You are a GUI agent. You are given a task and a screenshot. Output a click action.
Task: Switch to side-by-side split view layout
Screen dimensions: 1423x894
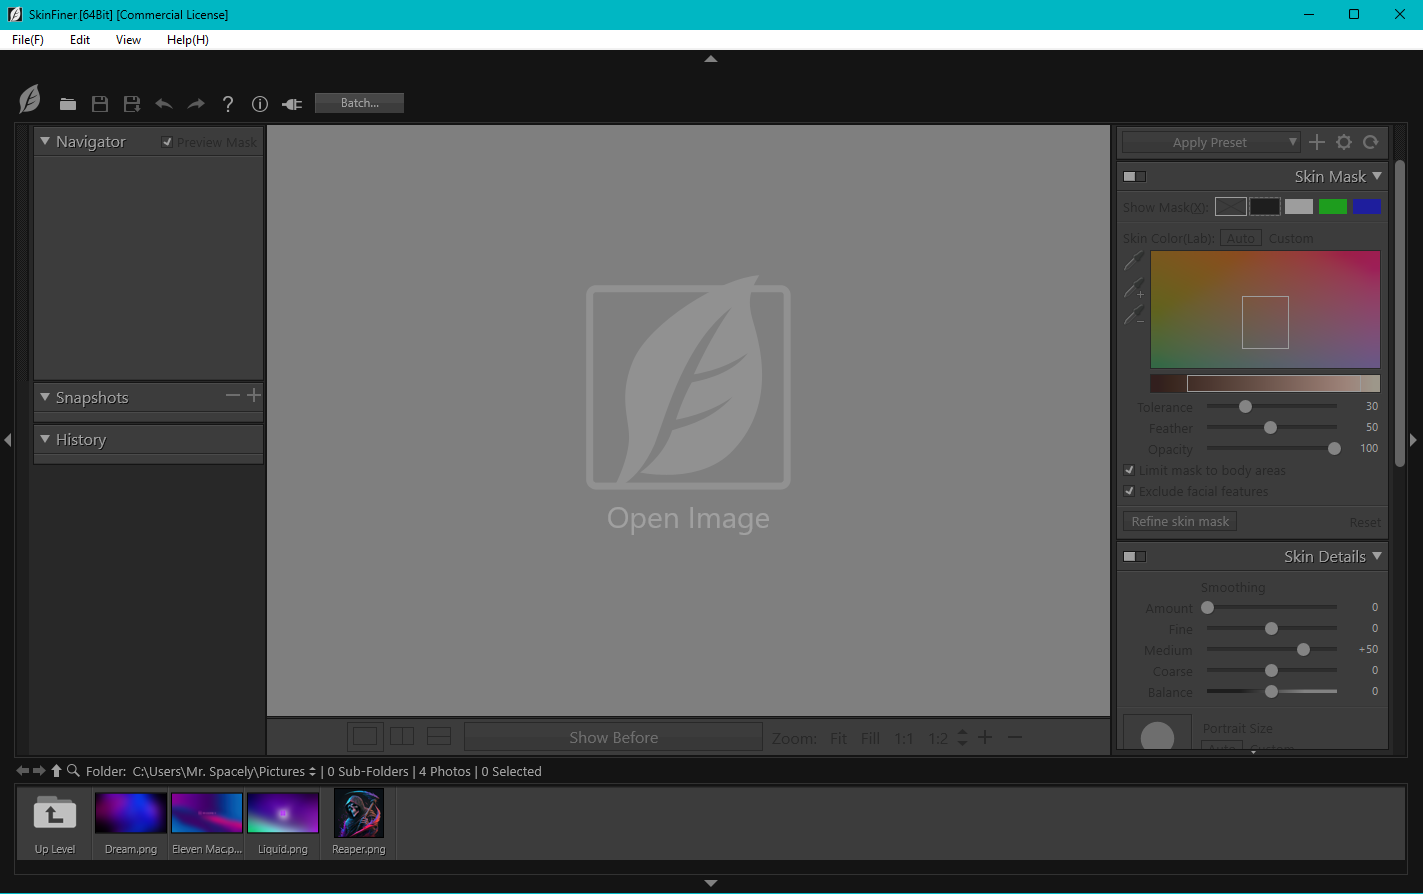[402, 737]
